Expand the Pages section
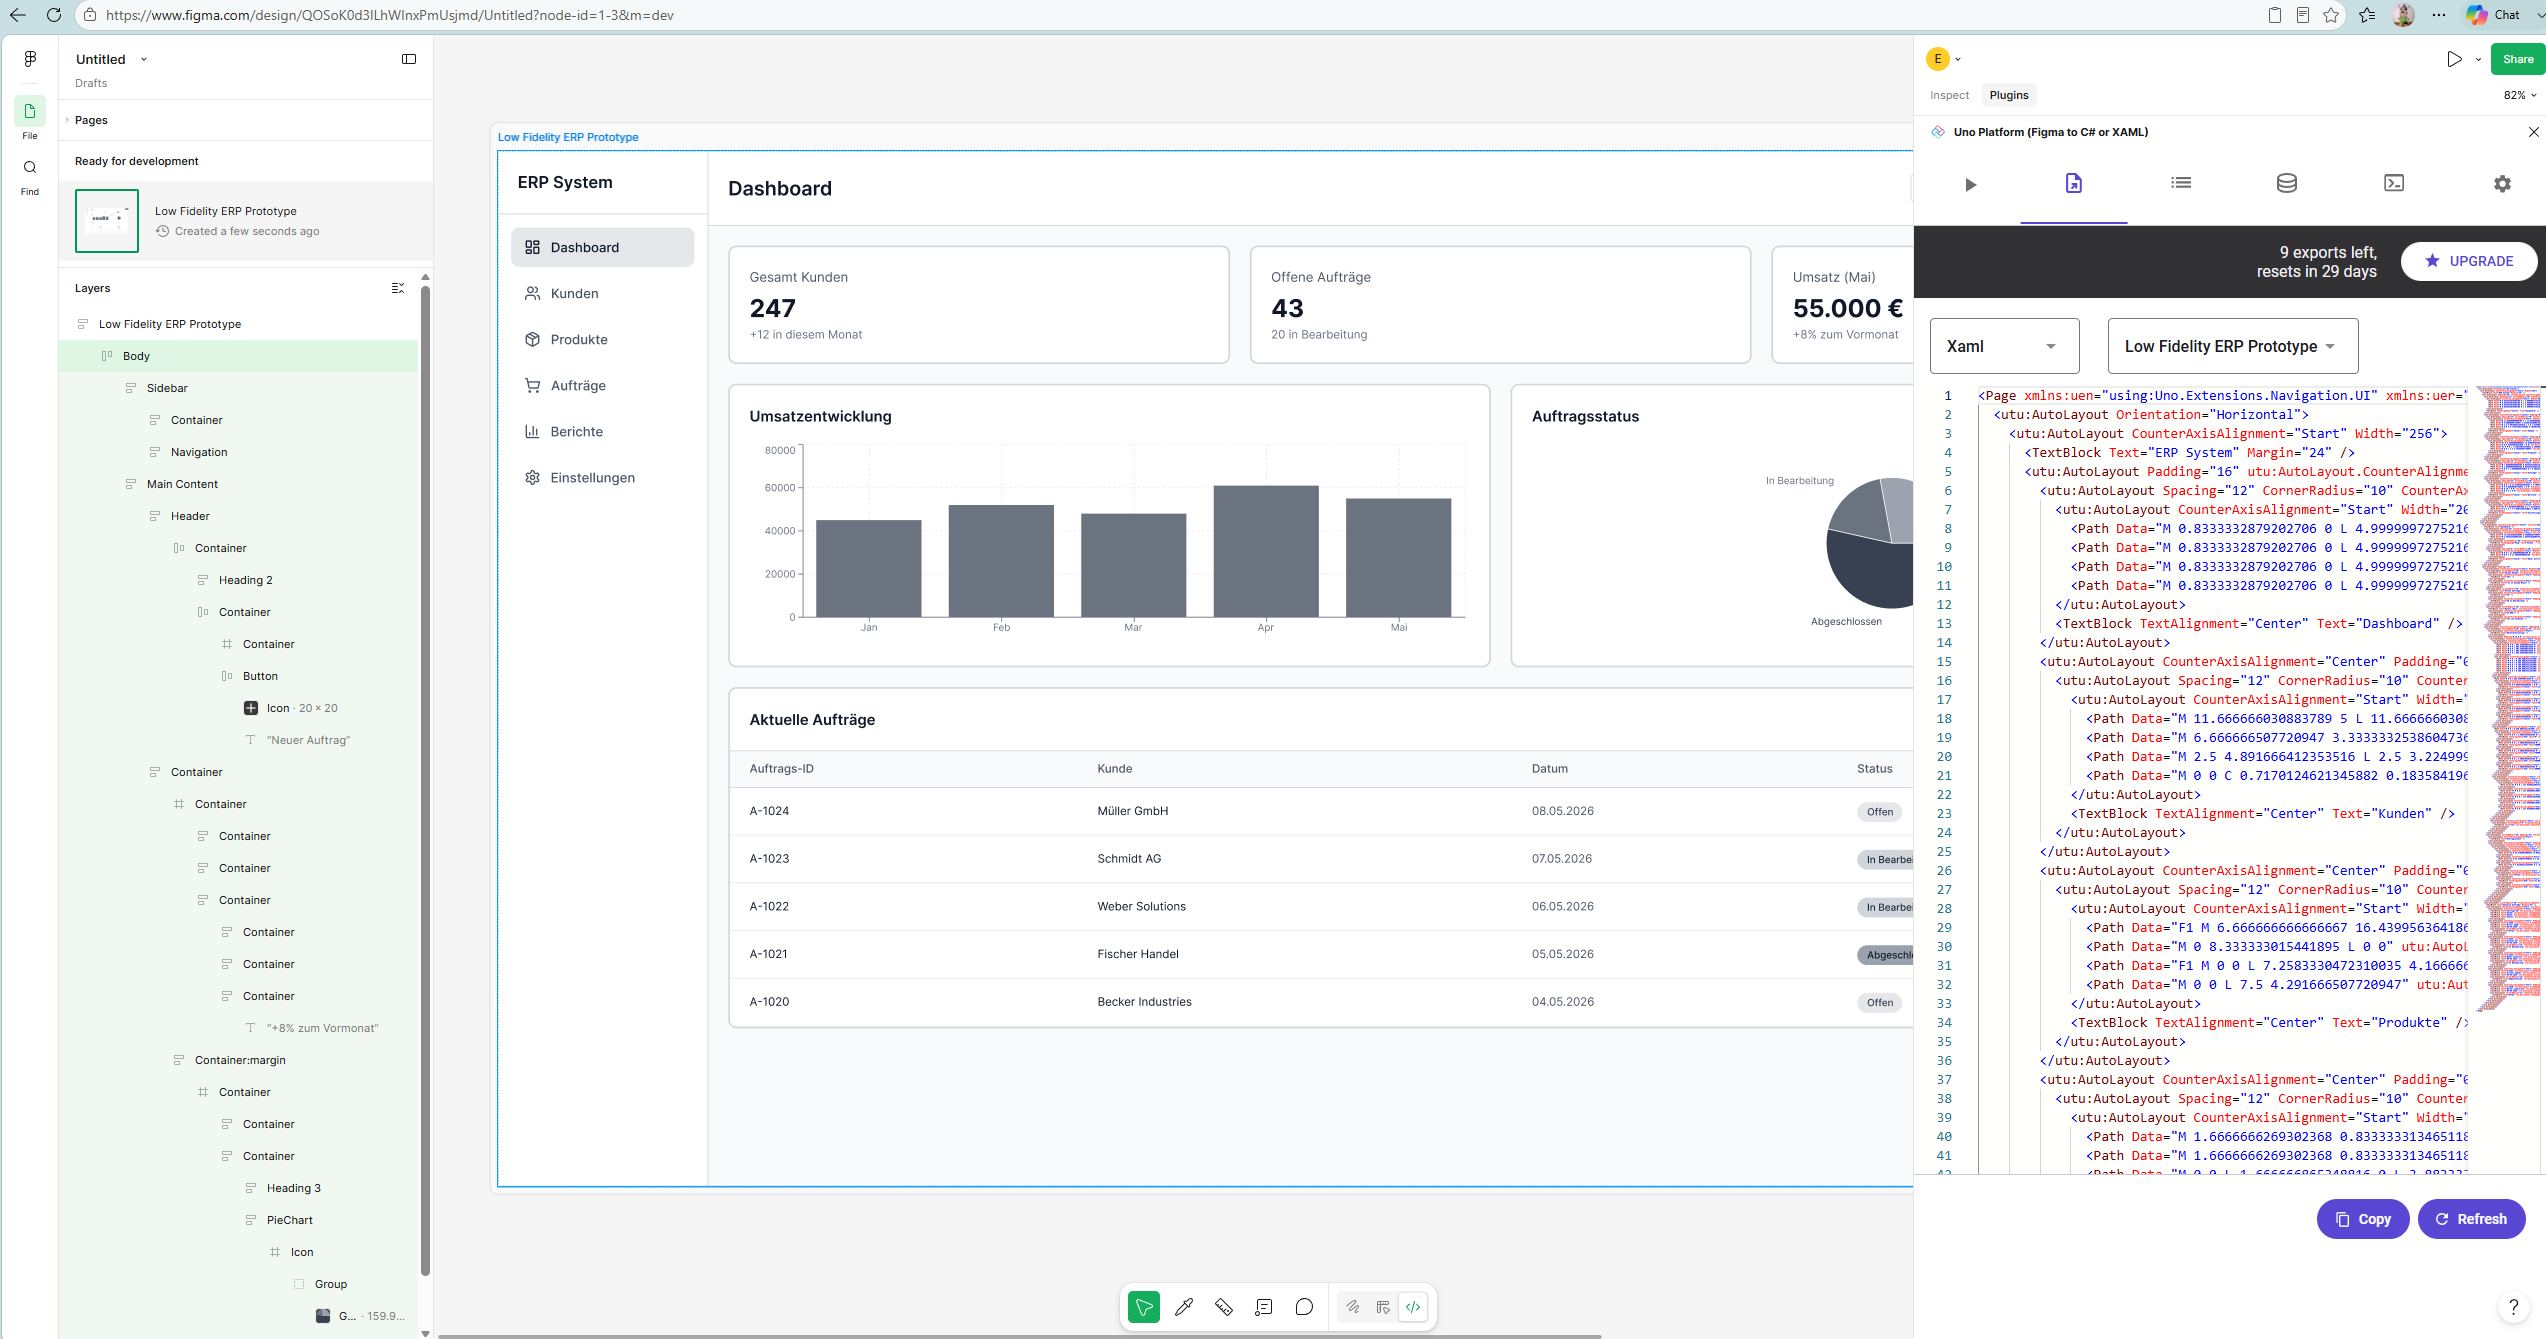 click(91, 120)
